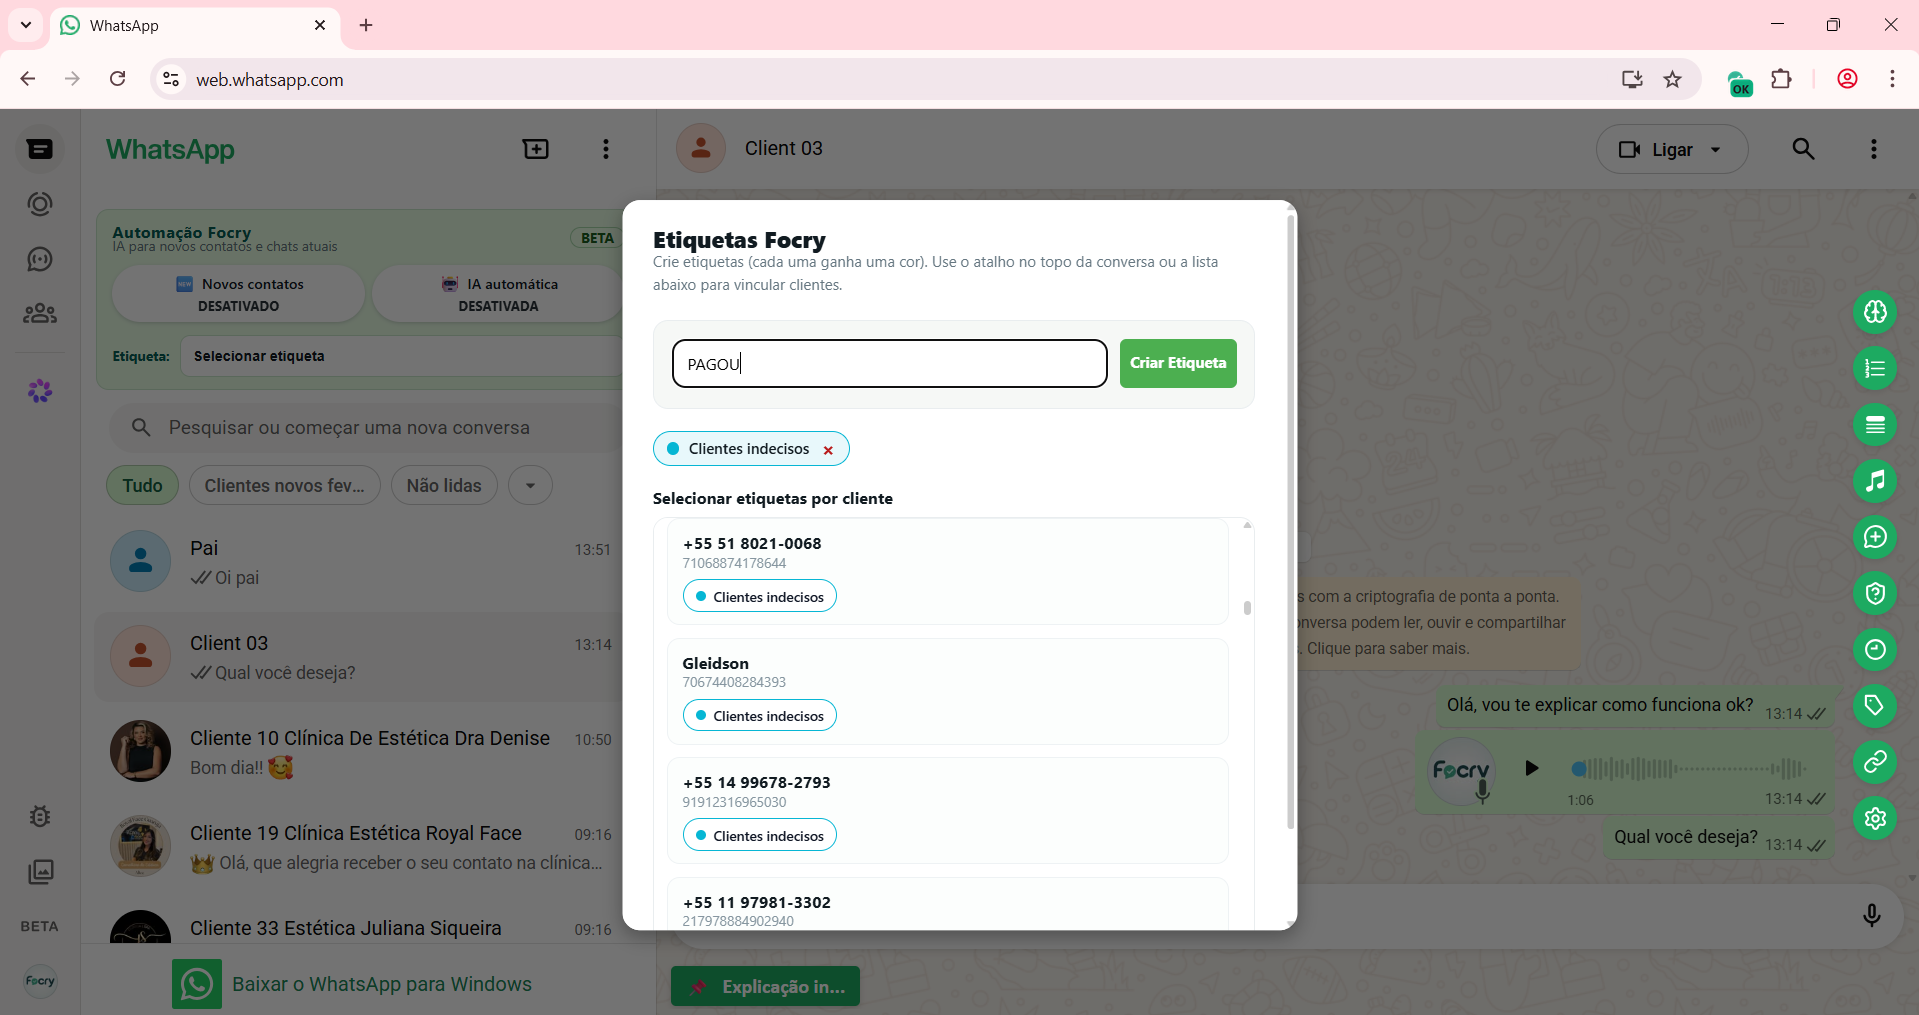Play the 1:06 voice message
This screenshot has height=1015, width=1919.
click(x=1532, y=768)
